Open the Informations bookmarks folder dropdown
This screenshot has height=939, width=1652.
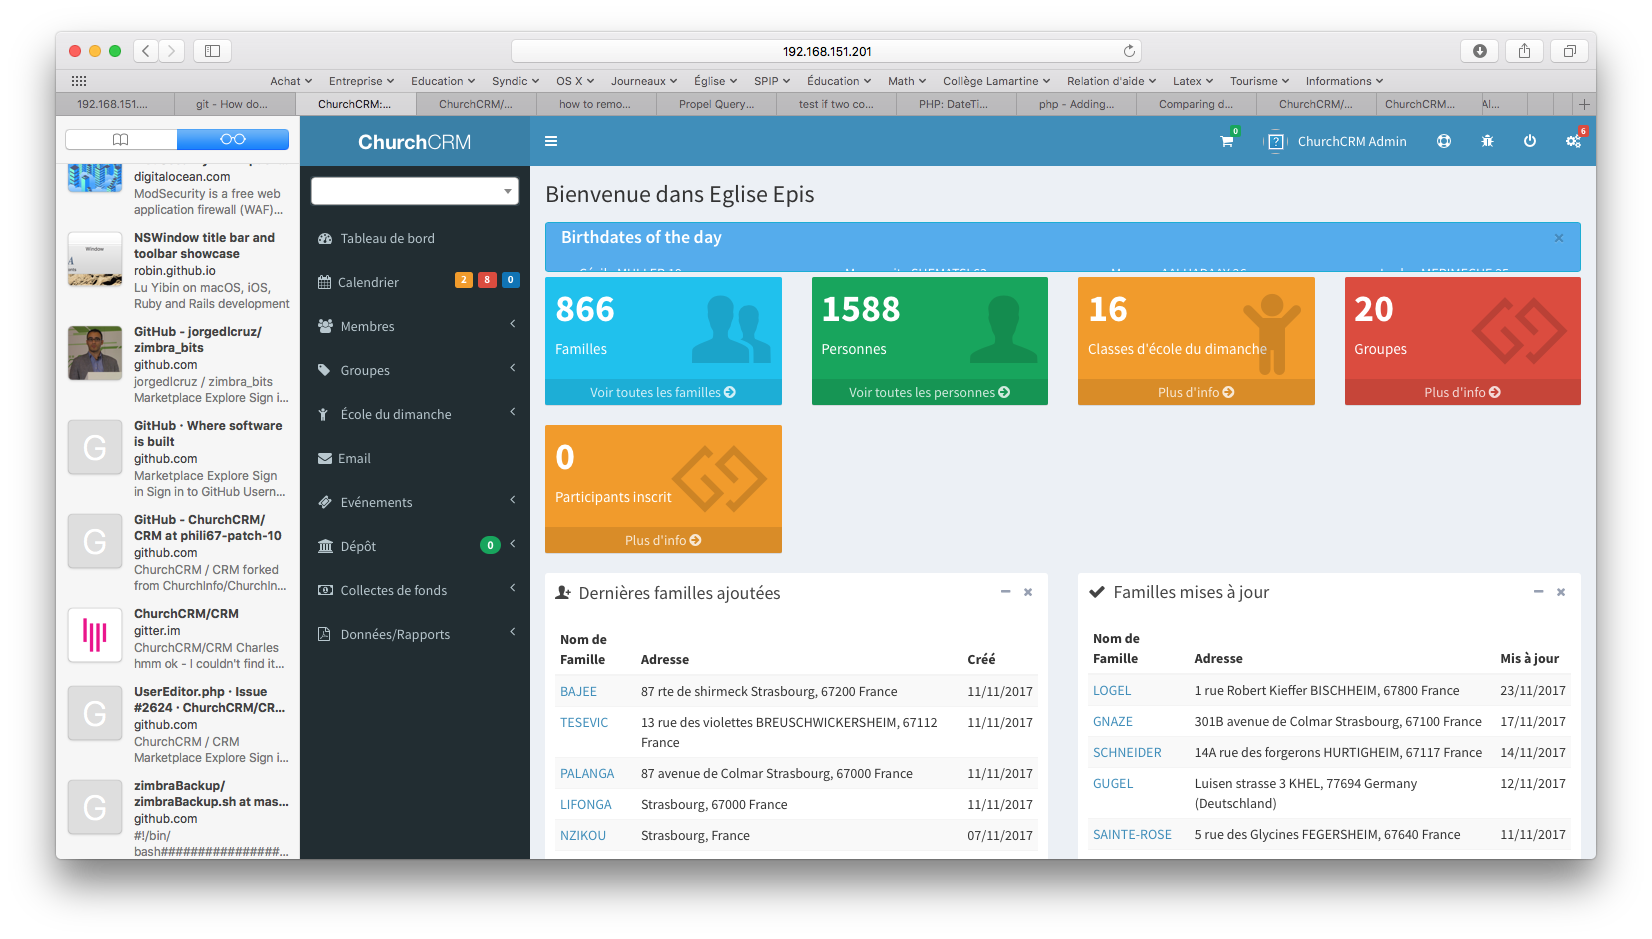1344,81
